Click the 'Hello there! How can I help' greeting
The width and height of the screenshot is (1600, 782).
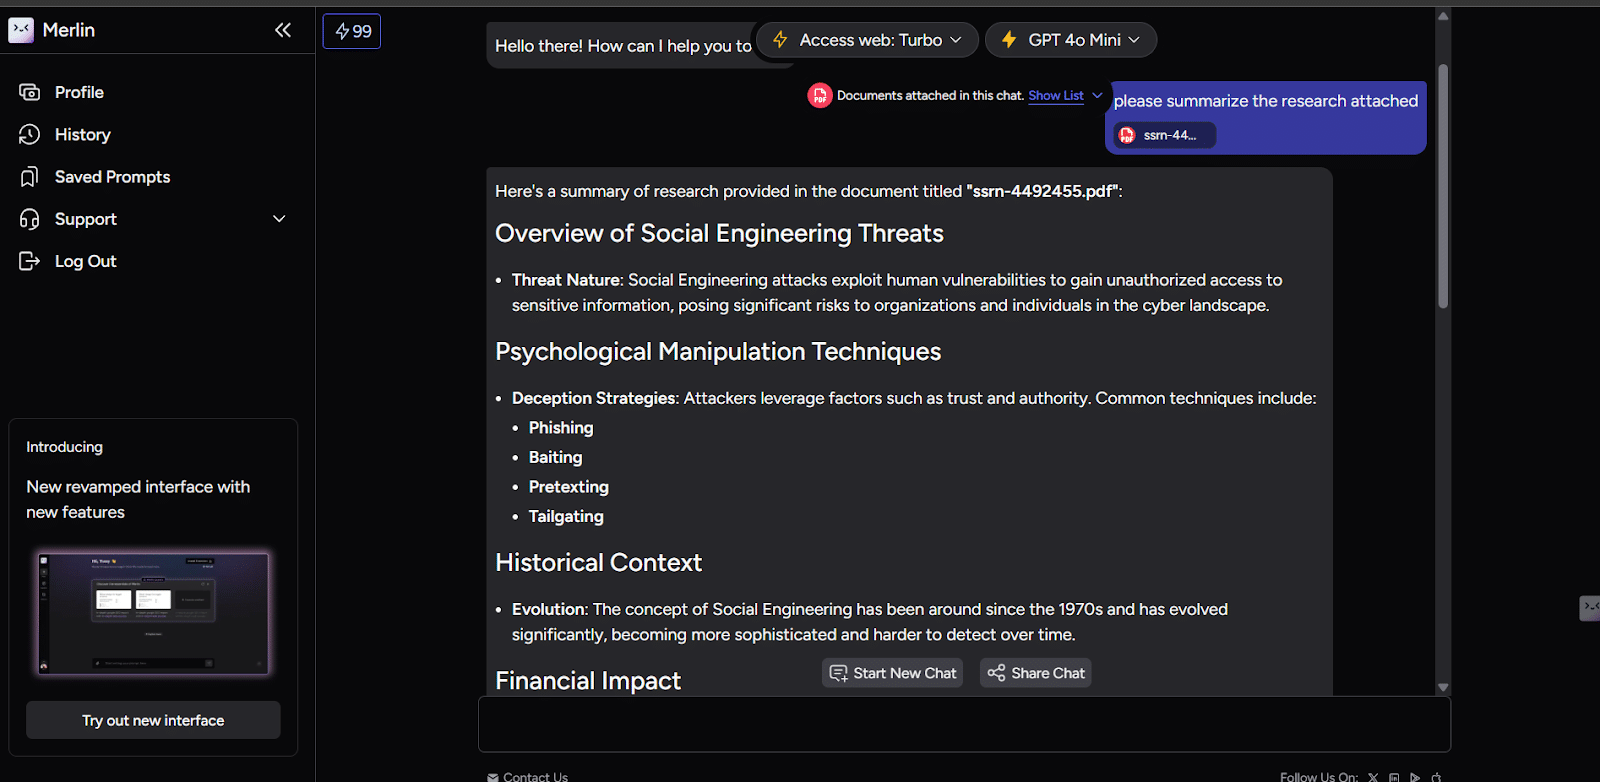pyautogui.click(x=623, y=46)
